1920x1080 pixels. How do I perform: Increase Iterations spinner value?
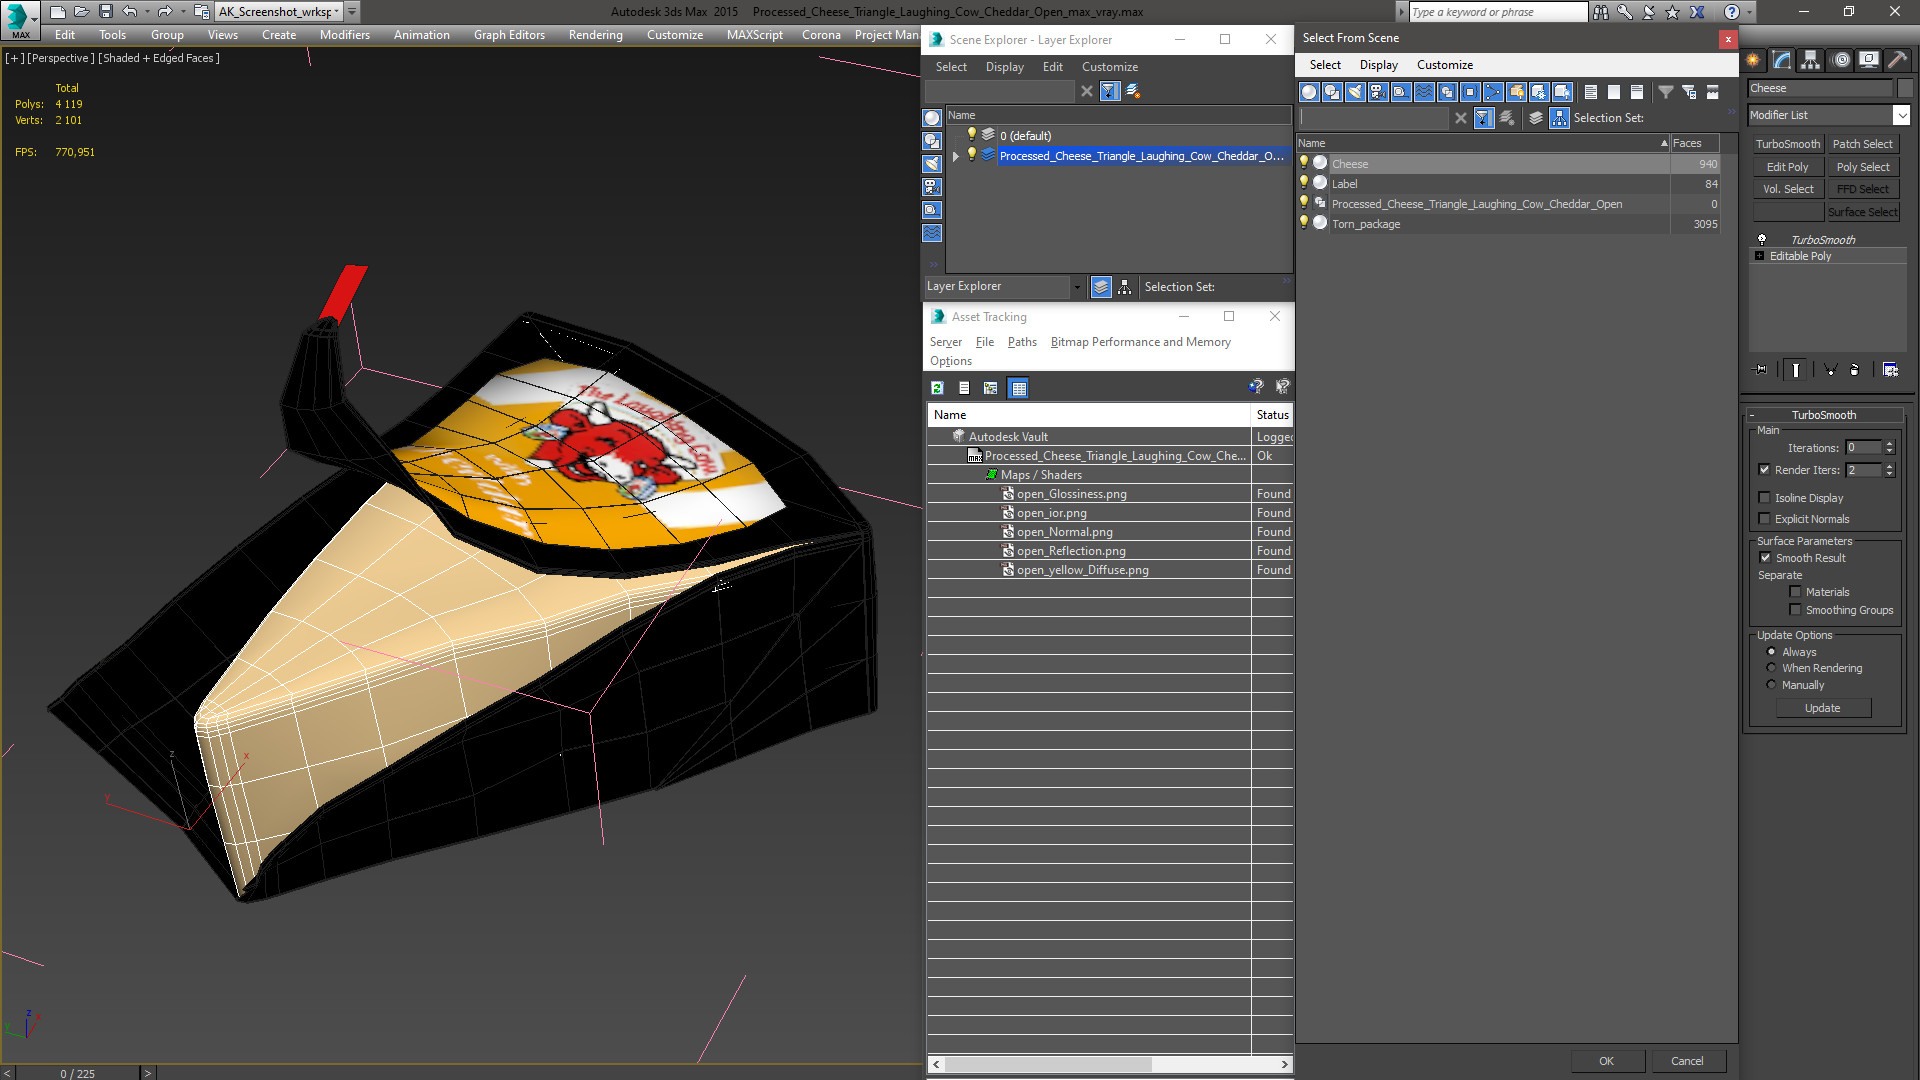click(x=1889, y=444)
